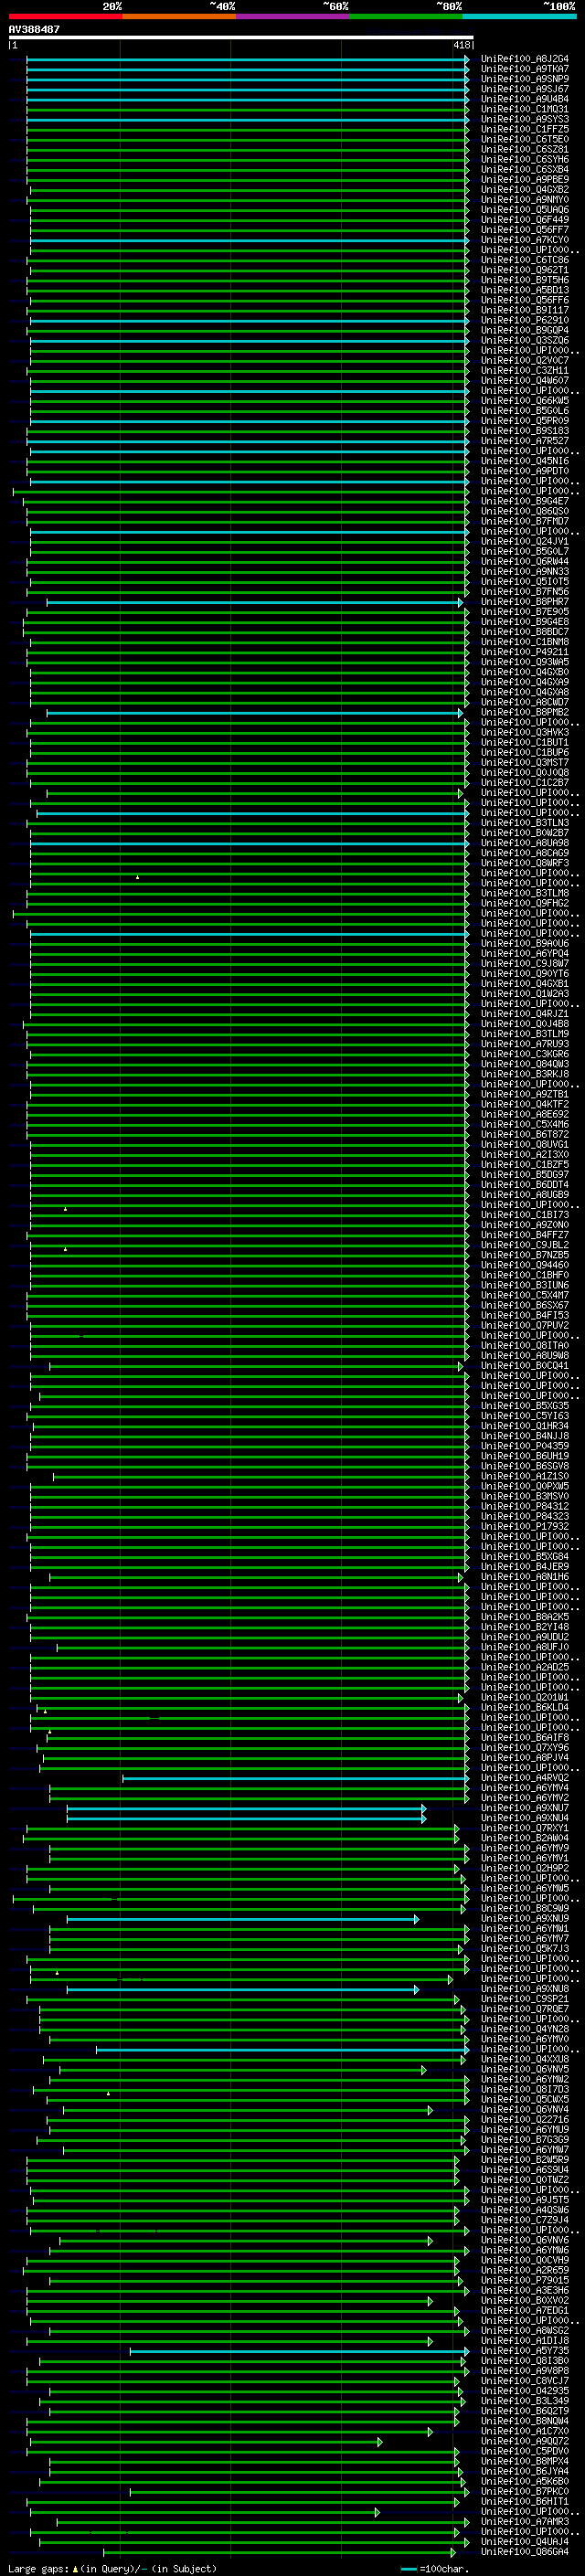
Task: Select the label UniRef100_Q5UAQ6
Action: pyautogui.click(x=525, y=210)
